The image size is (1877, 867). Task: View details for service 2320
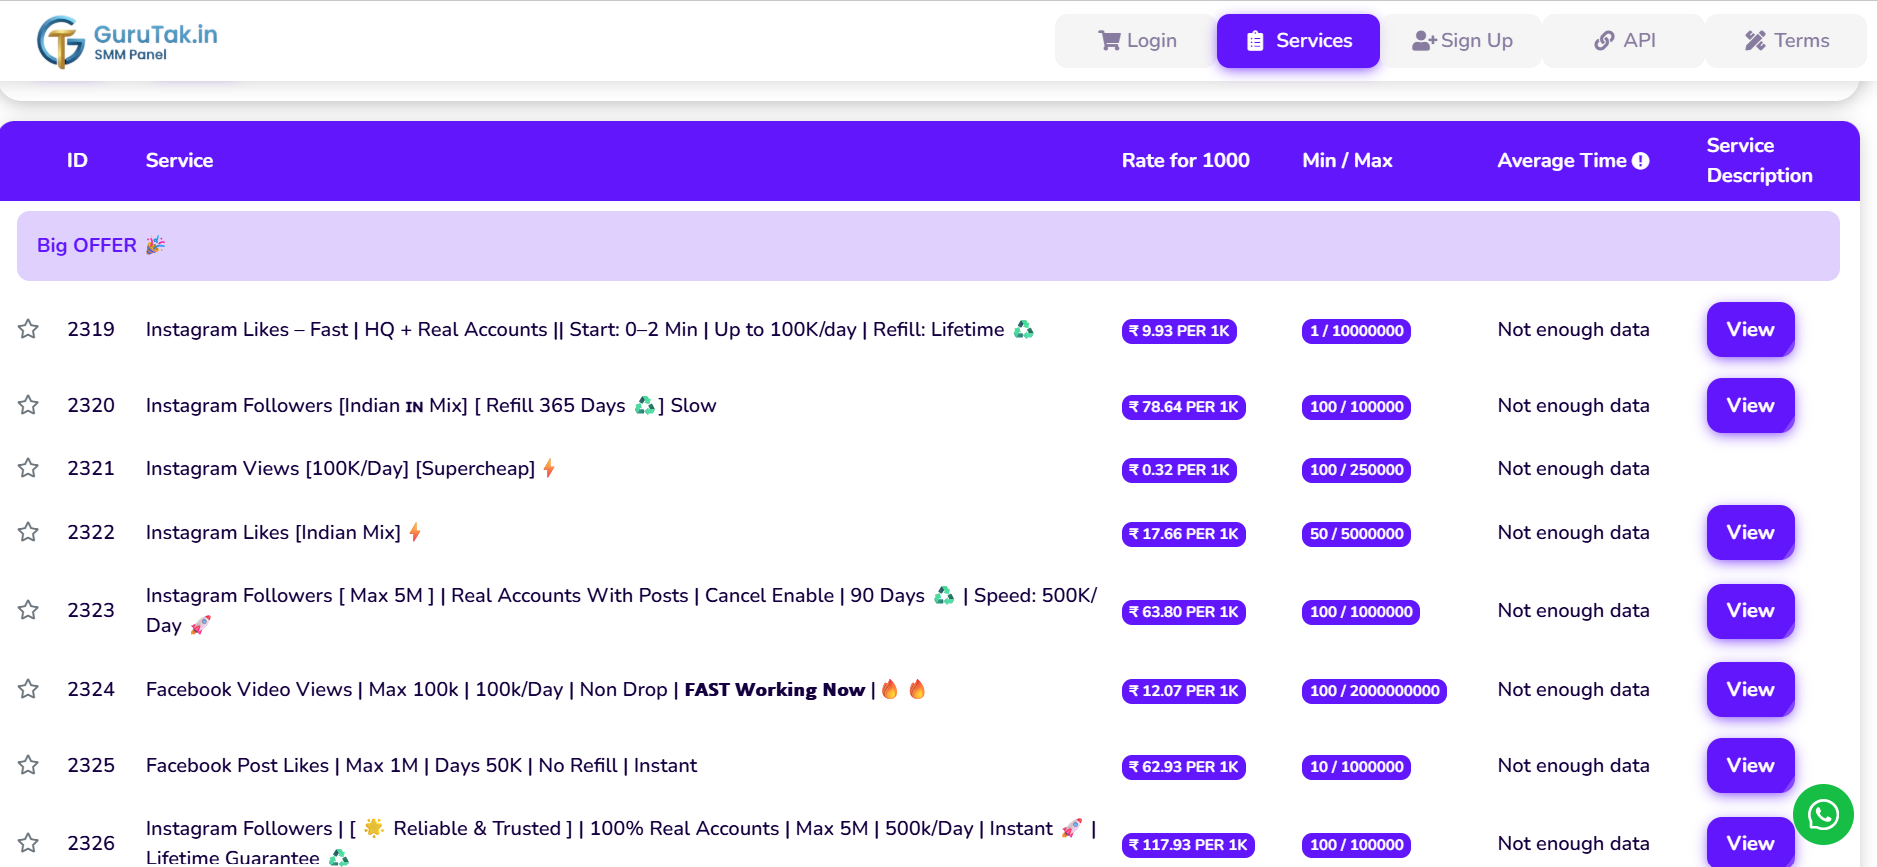(1750, 405)
